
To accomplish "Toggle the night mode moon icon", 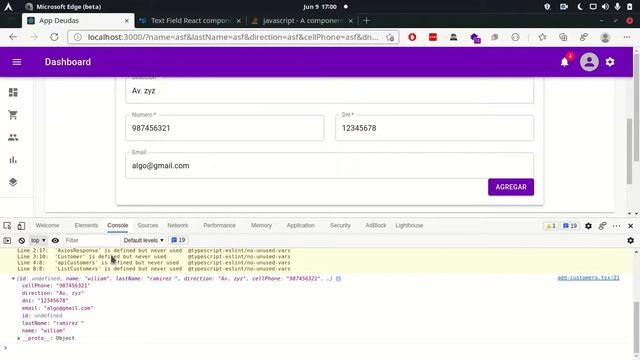I will point(580,7).
